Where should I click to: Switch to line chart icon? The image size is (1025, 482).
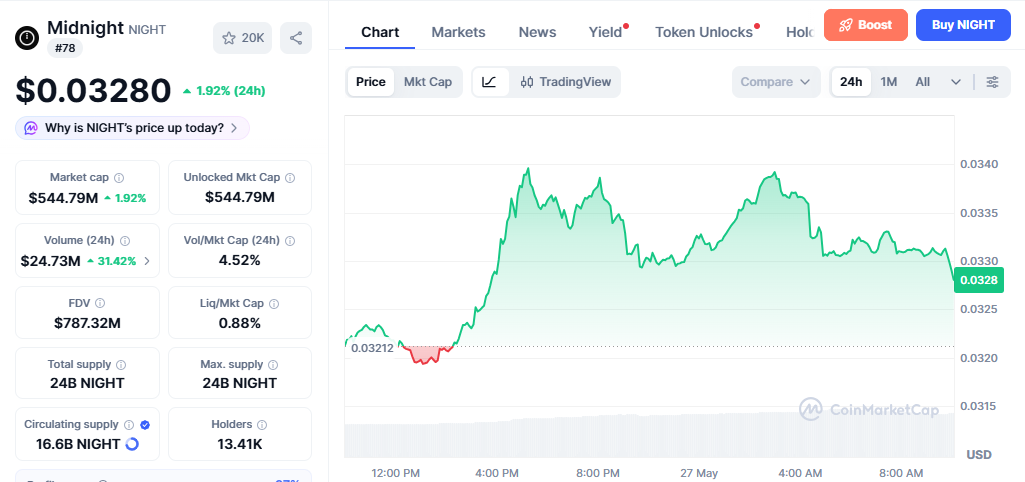tap(490, 82)
